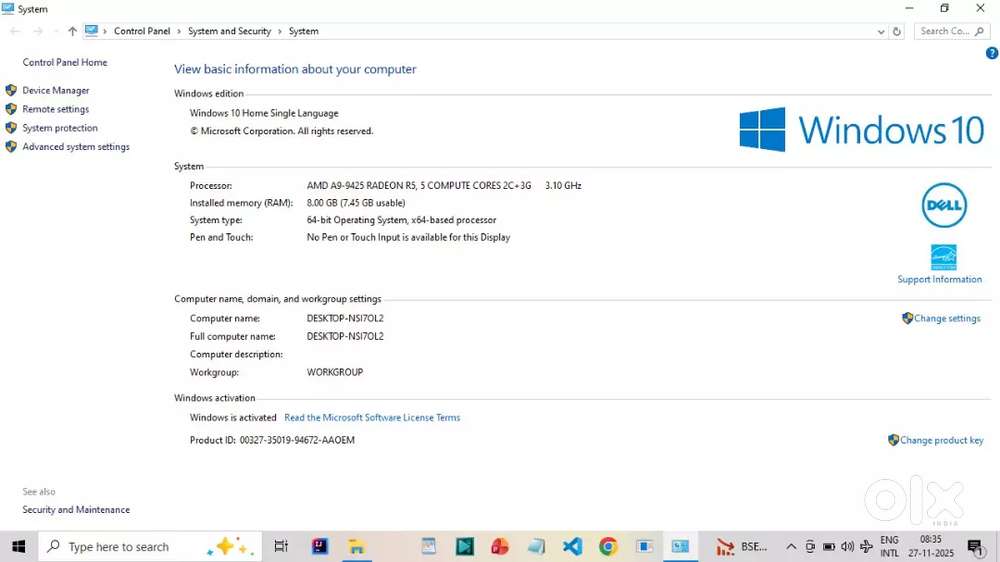Click the computer name DESKTOP-NSI7OL2 value
The height and width of the screenshot is (562, 1000).
coord(345,318)
